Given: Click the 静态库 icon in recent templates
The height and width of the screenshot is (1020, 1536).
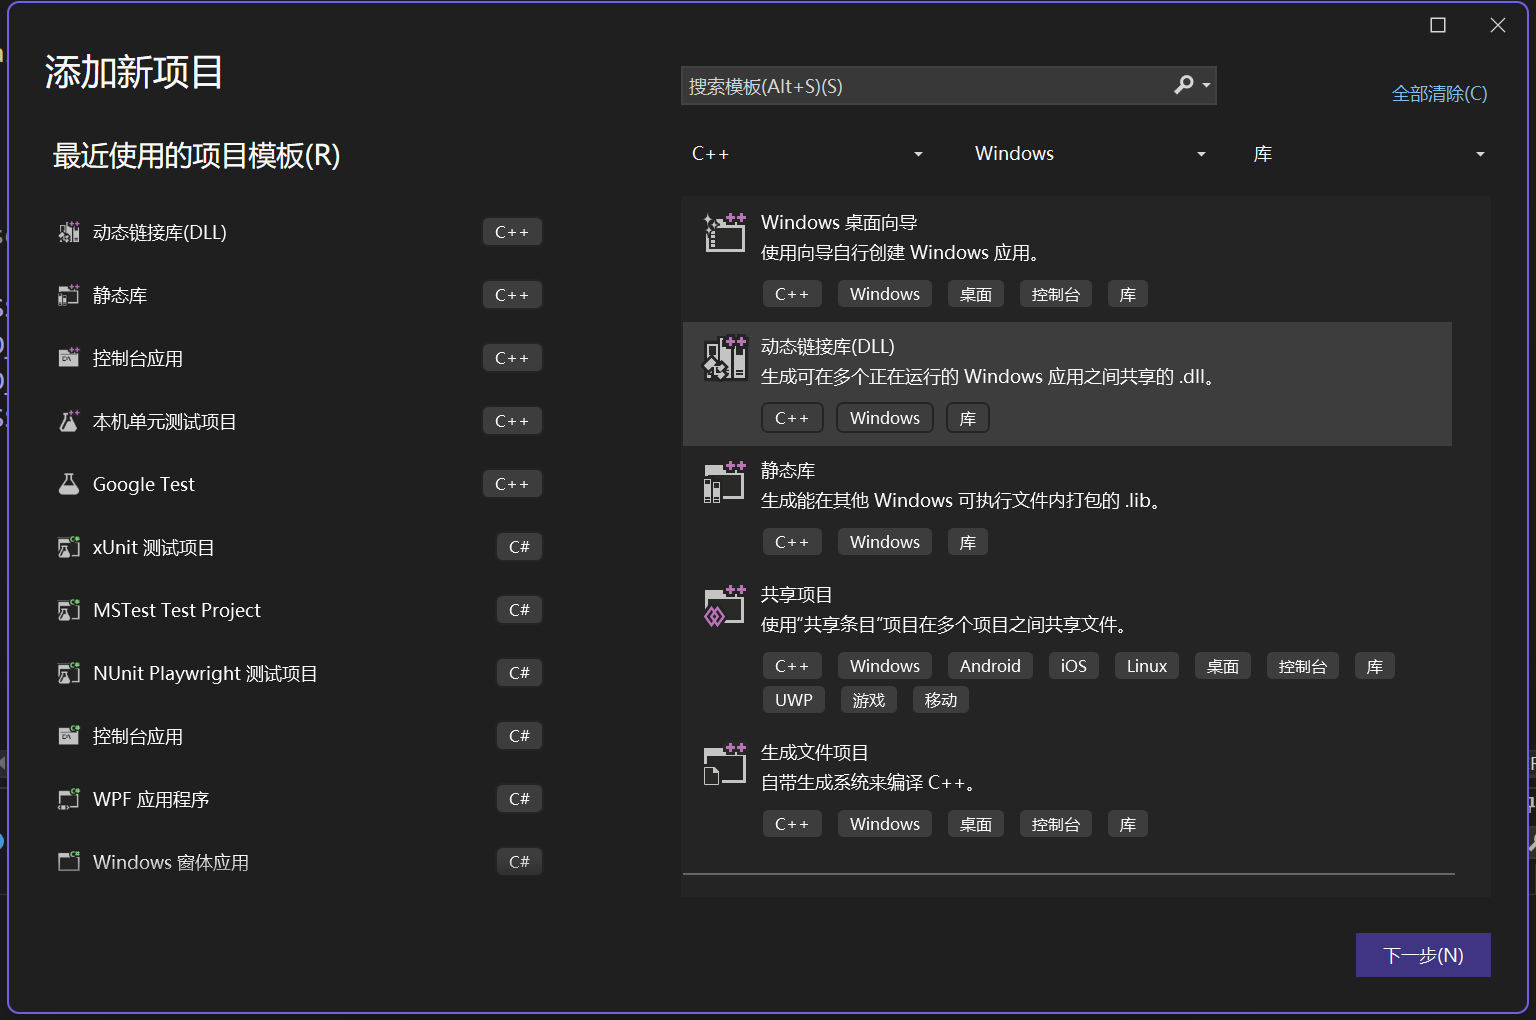Looking at the screenshot, I should (69, 295).
